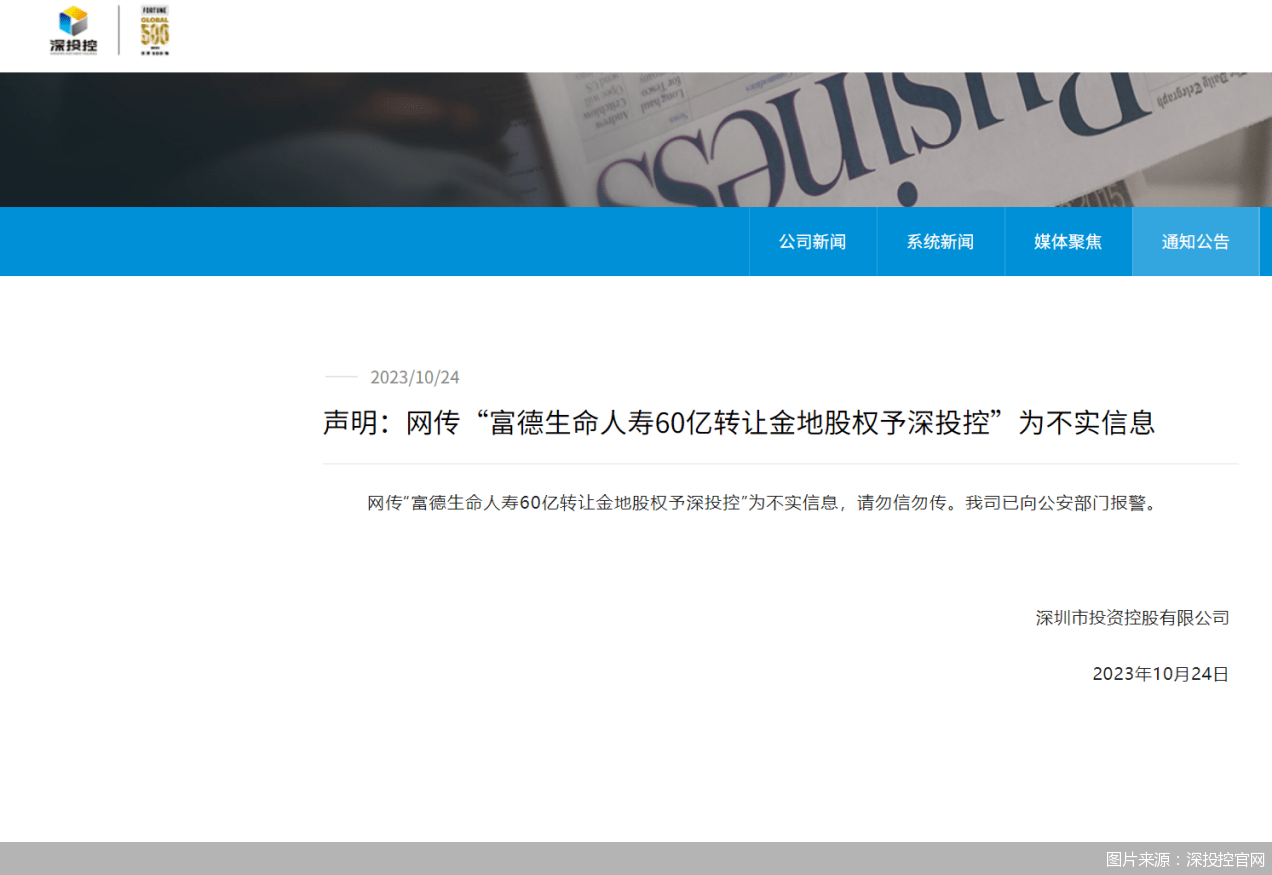Click the 声明 article headline
Screen dimensions: 1272x875
[x=738, y=422]
